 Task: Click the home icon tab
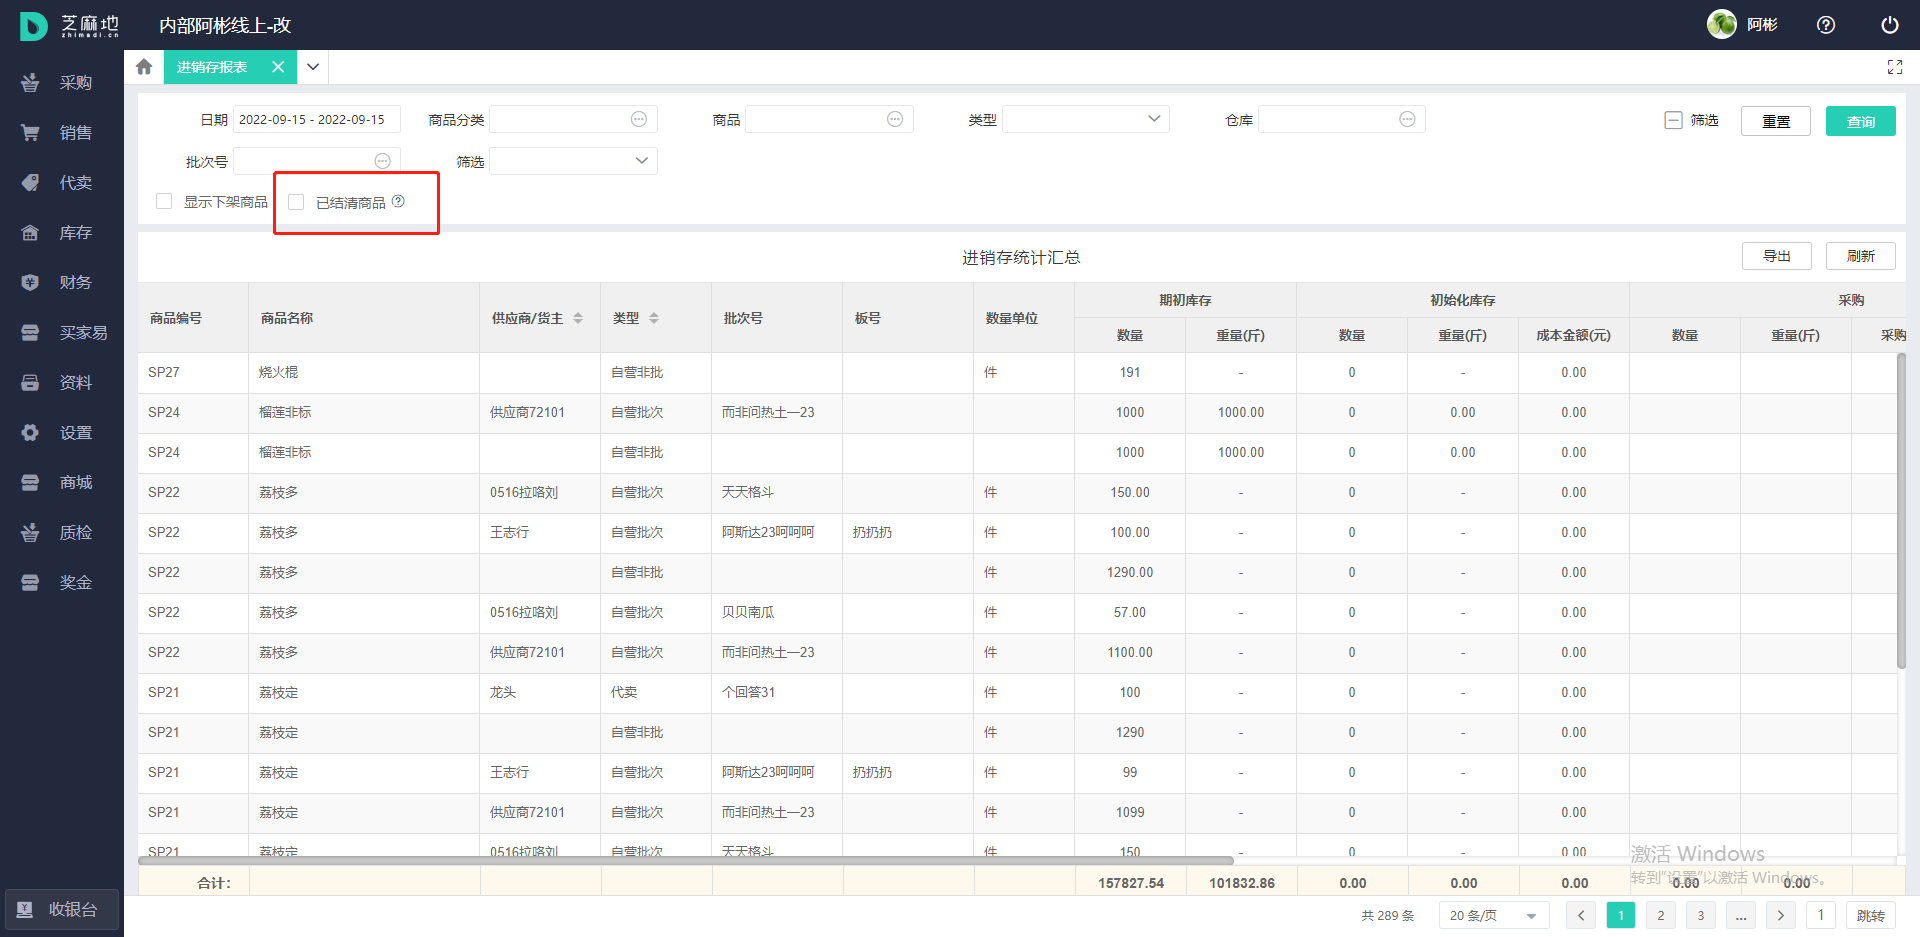click(144, 67)
